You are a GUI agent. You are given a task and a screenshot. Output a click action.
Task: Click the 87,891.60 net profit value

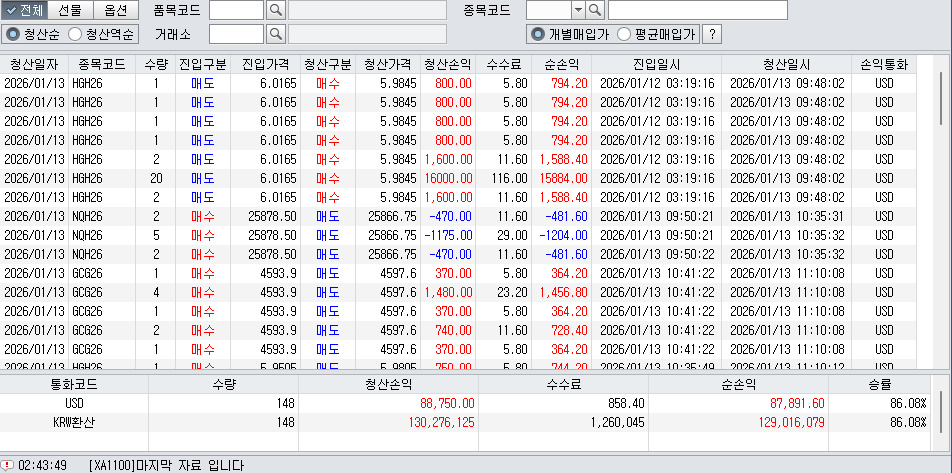click(x=797, y=404)
